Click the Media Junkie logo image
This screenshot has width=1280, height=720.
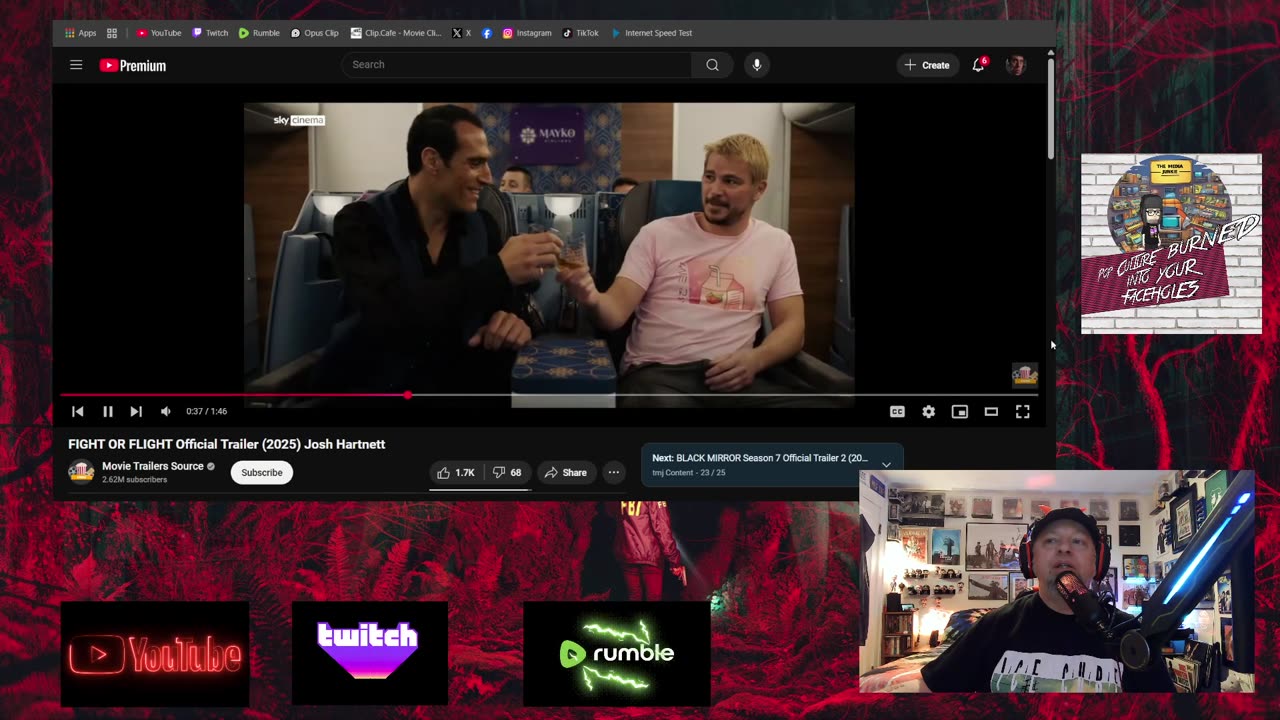[1171, 243]
